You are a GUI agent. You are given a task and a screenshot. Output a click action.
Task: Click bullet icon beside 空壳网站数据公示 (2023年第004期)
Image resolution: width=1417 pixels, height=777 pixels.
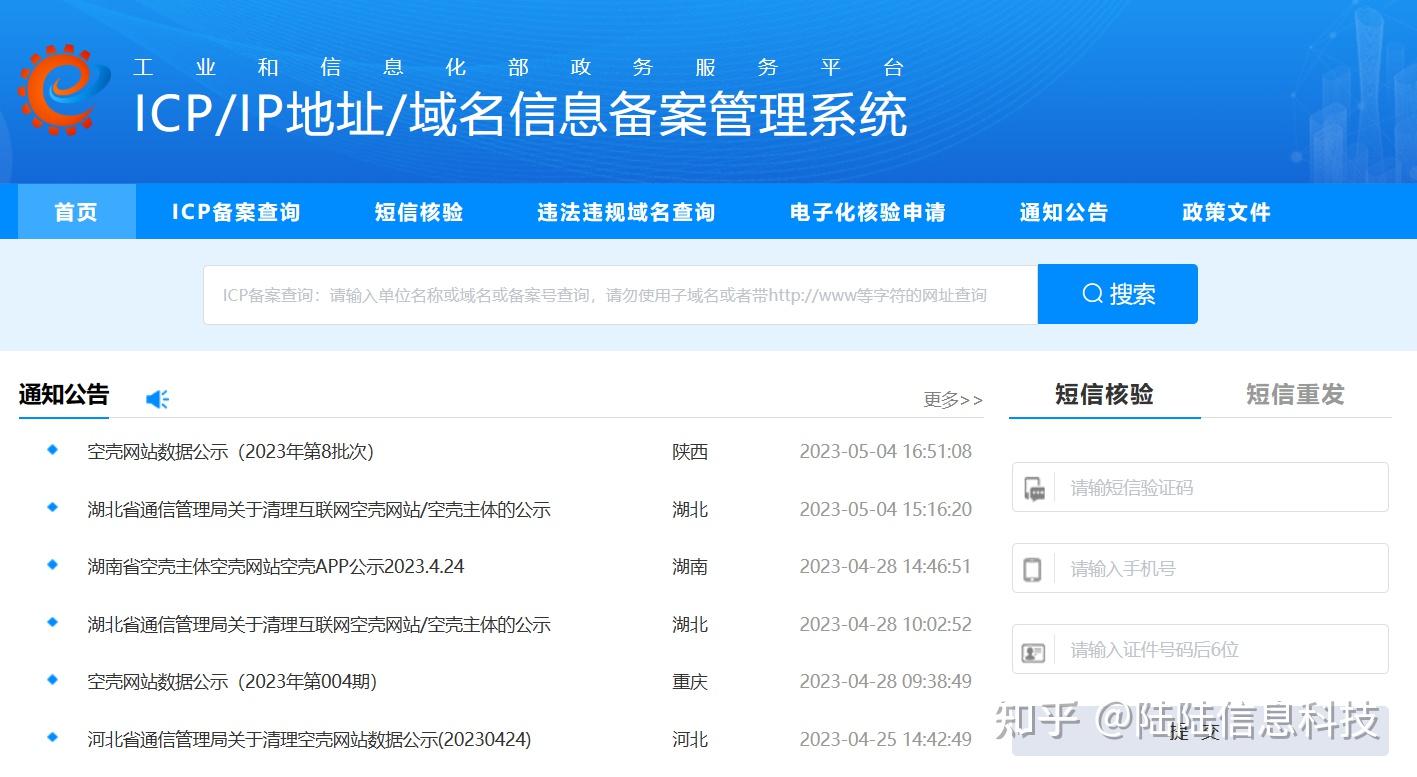pos(53,680)
